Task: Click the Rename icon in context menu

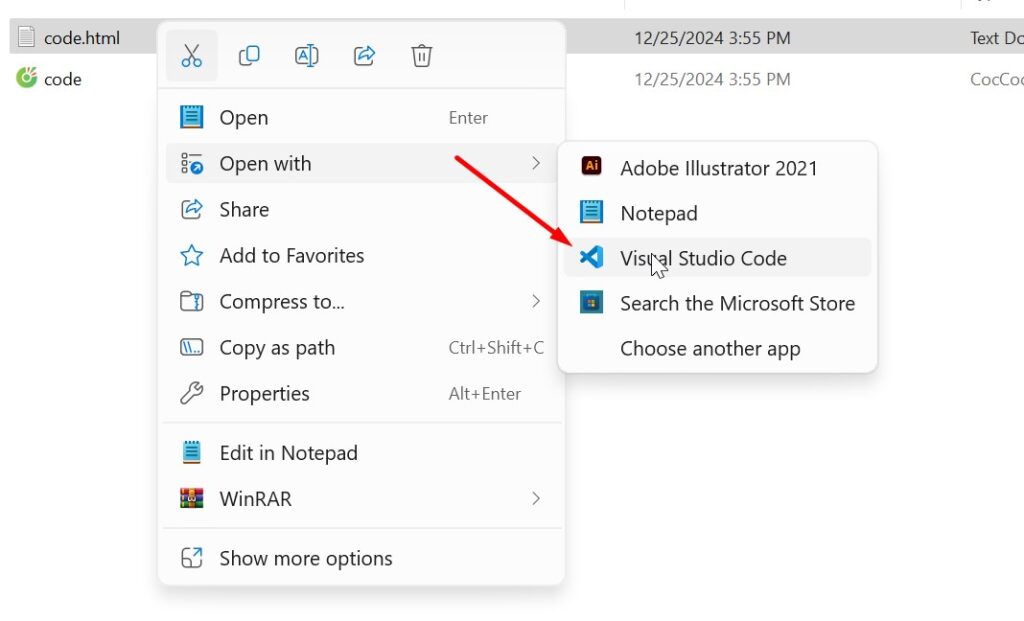Action: pos(307,56)
